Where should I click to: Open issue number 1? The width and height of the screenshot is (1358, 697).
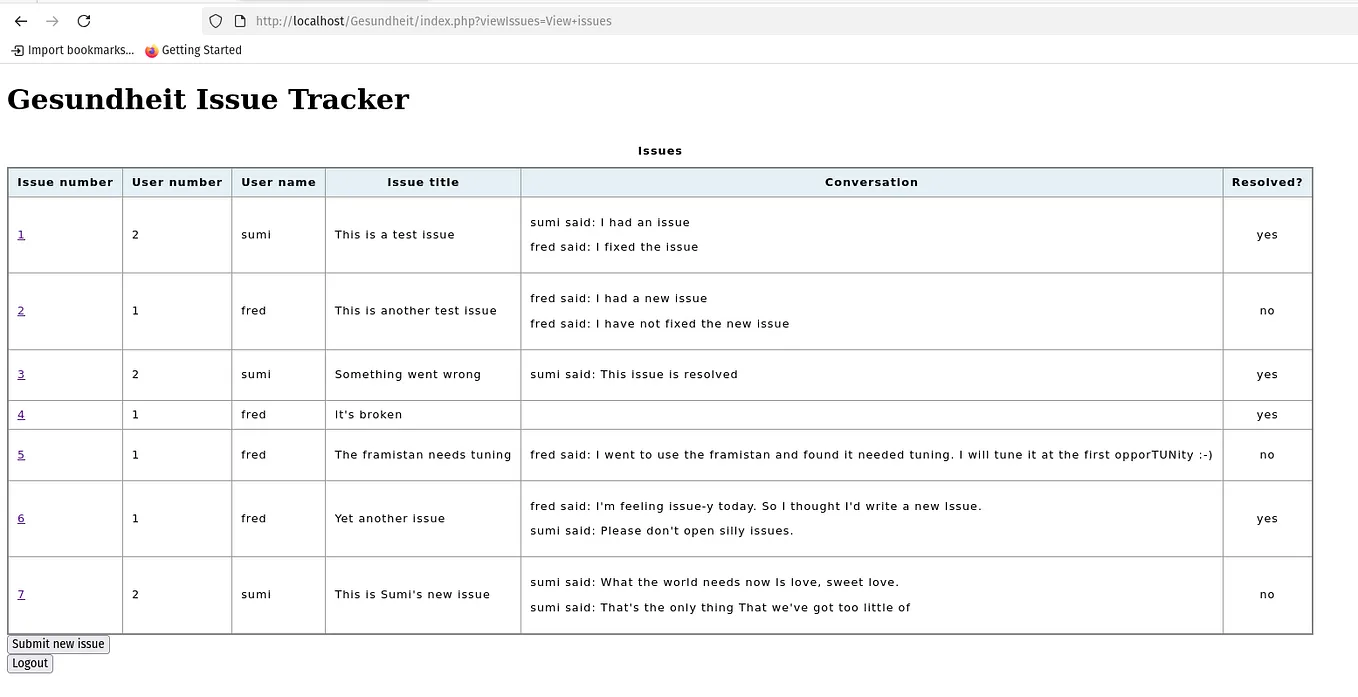click(x=21, y=234)
